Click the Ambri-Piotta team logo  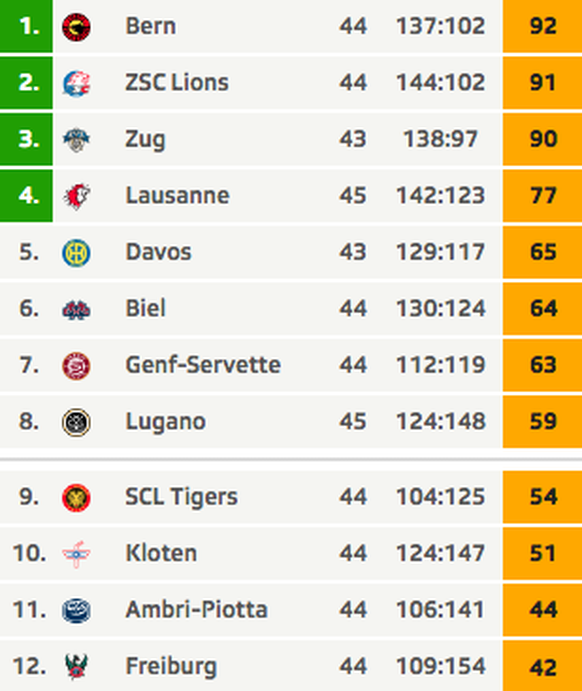tap(76, 610)
